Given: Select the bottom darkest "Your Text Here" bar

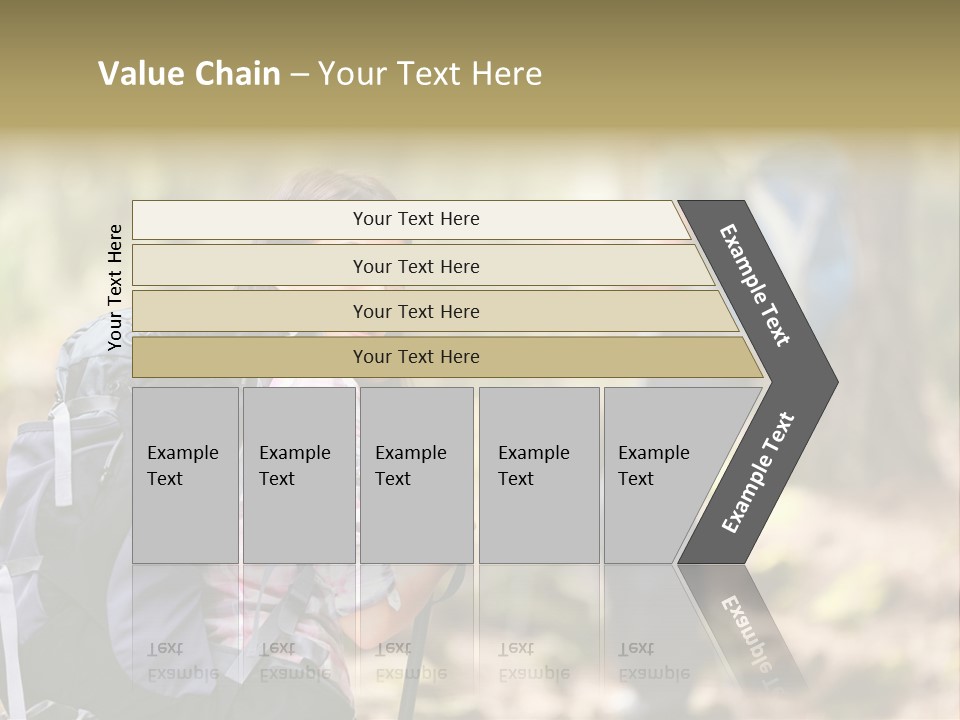Looking at the screenshot, I should click(416, 357).
